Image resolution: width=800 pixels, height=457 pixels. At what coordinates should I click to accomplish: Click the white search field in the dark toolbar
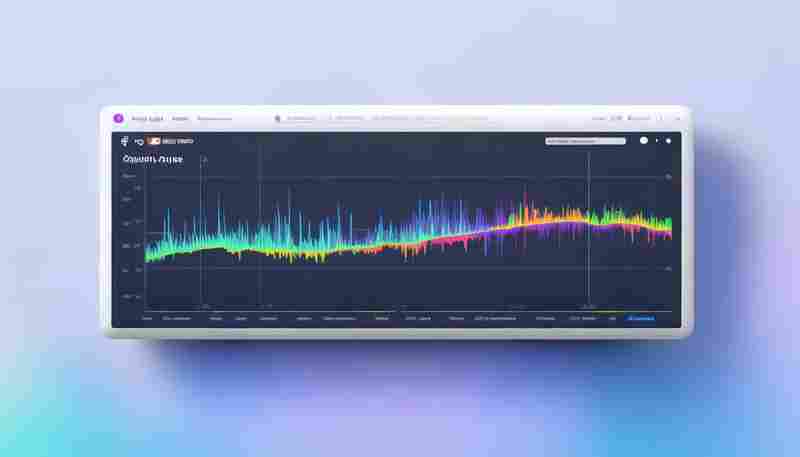pos(585,141)
